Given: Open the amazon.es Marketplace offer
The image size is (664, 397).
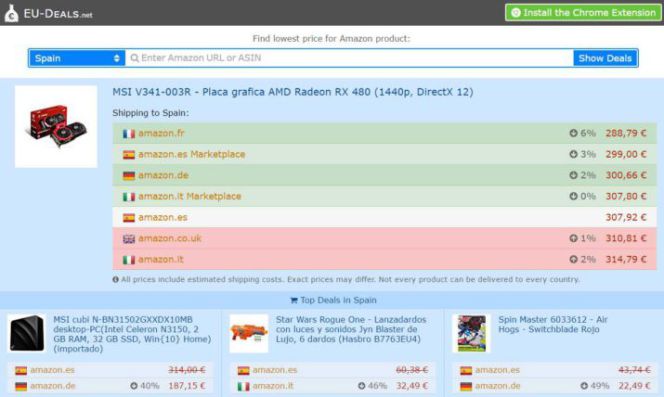Looking at the screenshot, I should 192,154.
